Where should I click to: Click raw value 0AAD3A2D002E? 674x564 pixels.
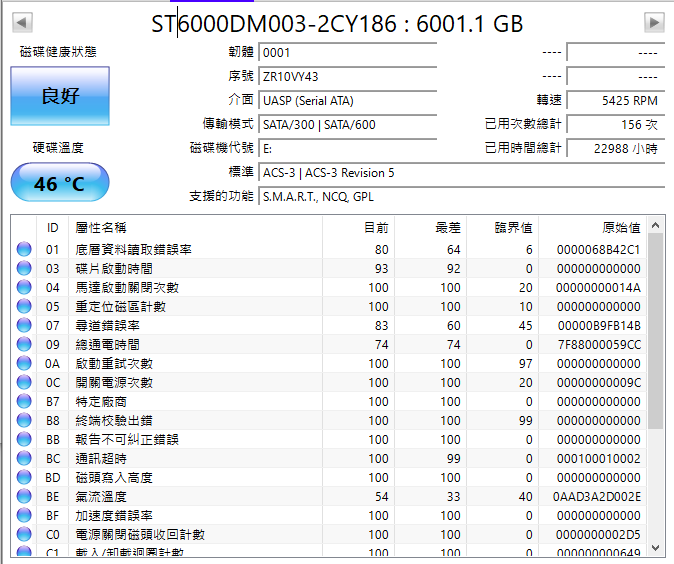597,497
